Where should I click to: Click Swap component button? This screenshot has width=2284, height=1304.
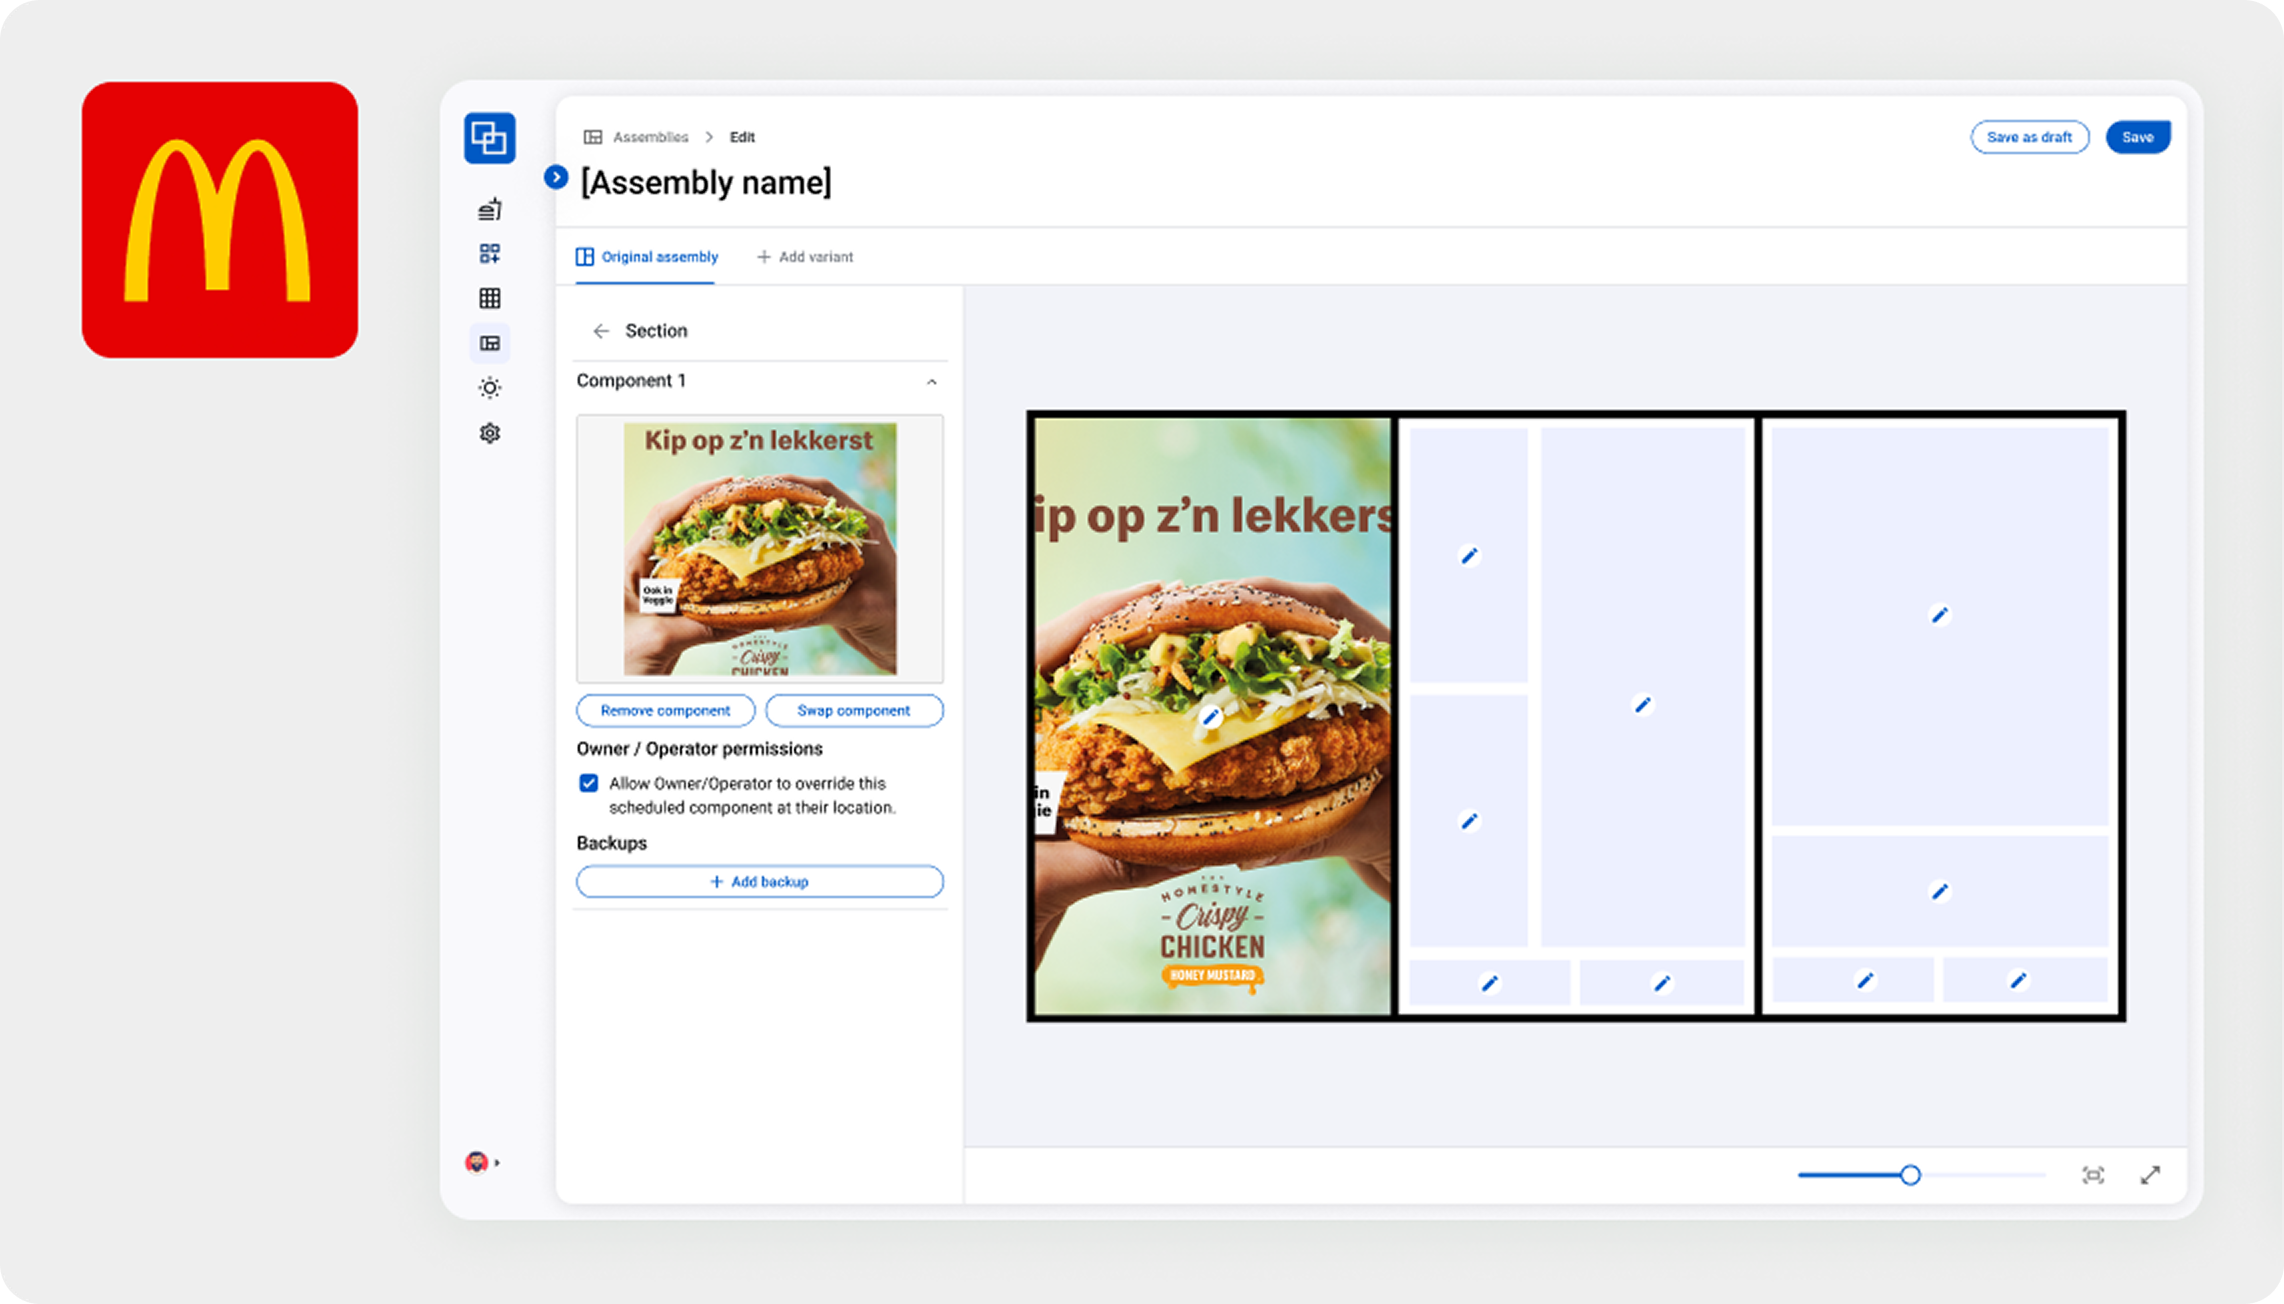[x=854, y=711]
